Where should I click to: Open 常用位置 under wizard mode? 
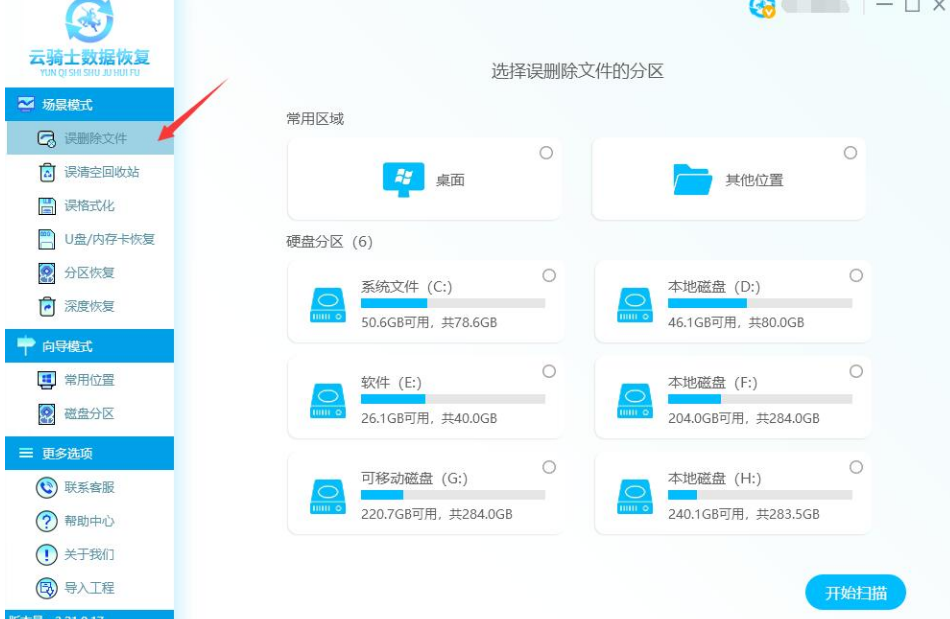point(89,380)
